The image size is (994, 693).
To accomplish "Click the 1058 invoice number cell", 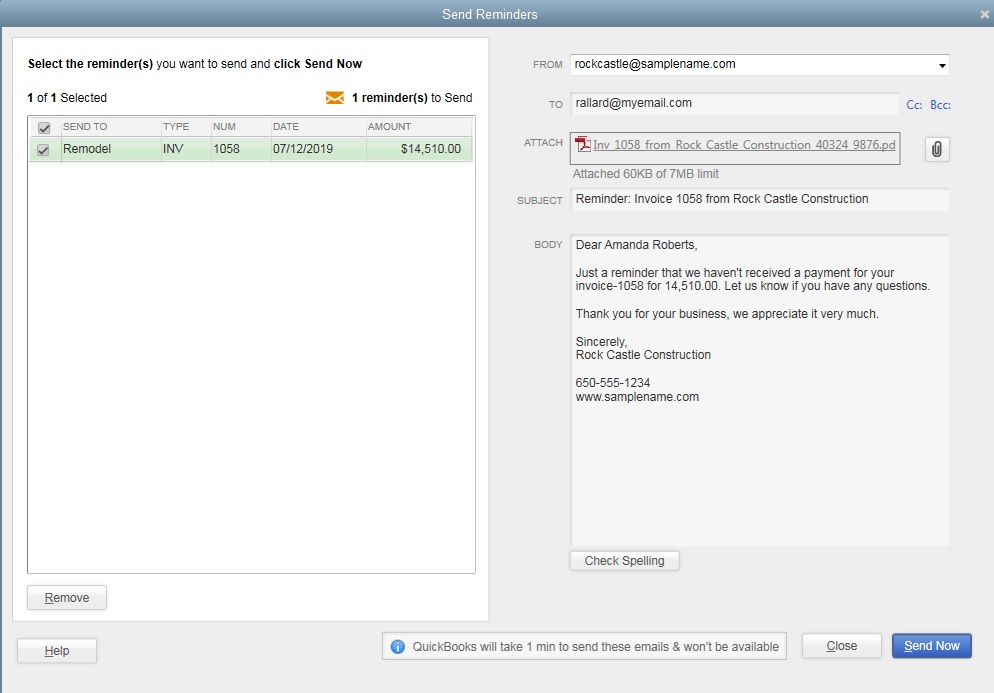I will 241,149.
